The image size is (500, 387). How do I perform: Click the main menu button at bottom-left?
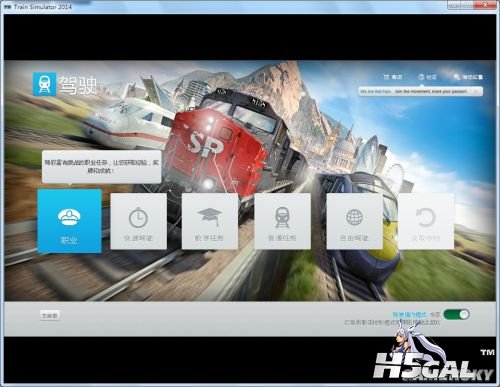tap(50, 315)
